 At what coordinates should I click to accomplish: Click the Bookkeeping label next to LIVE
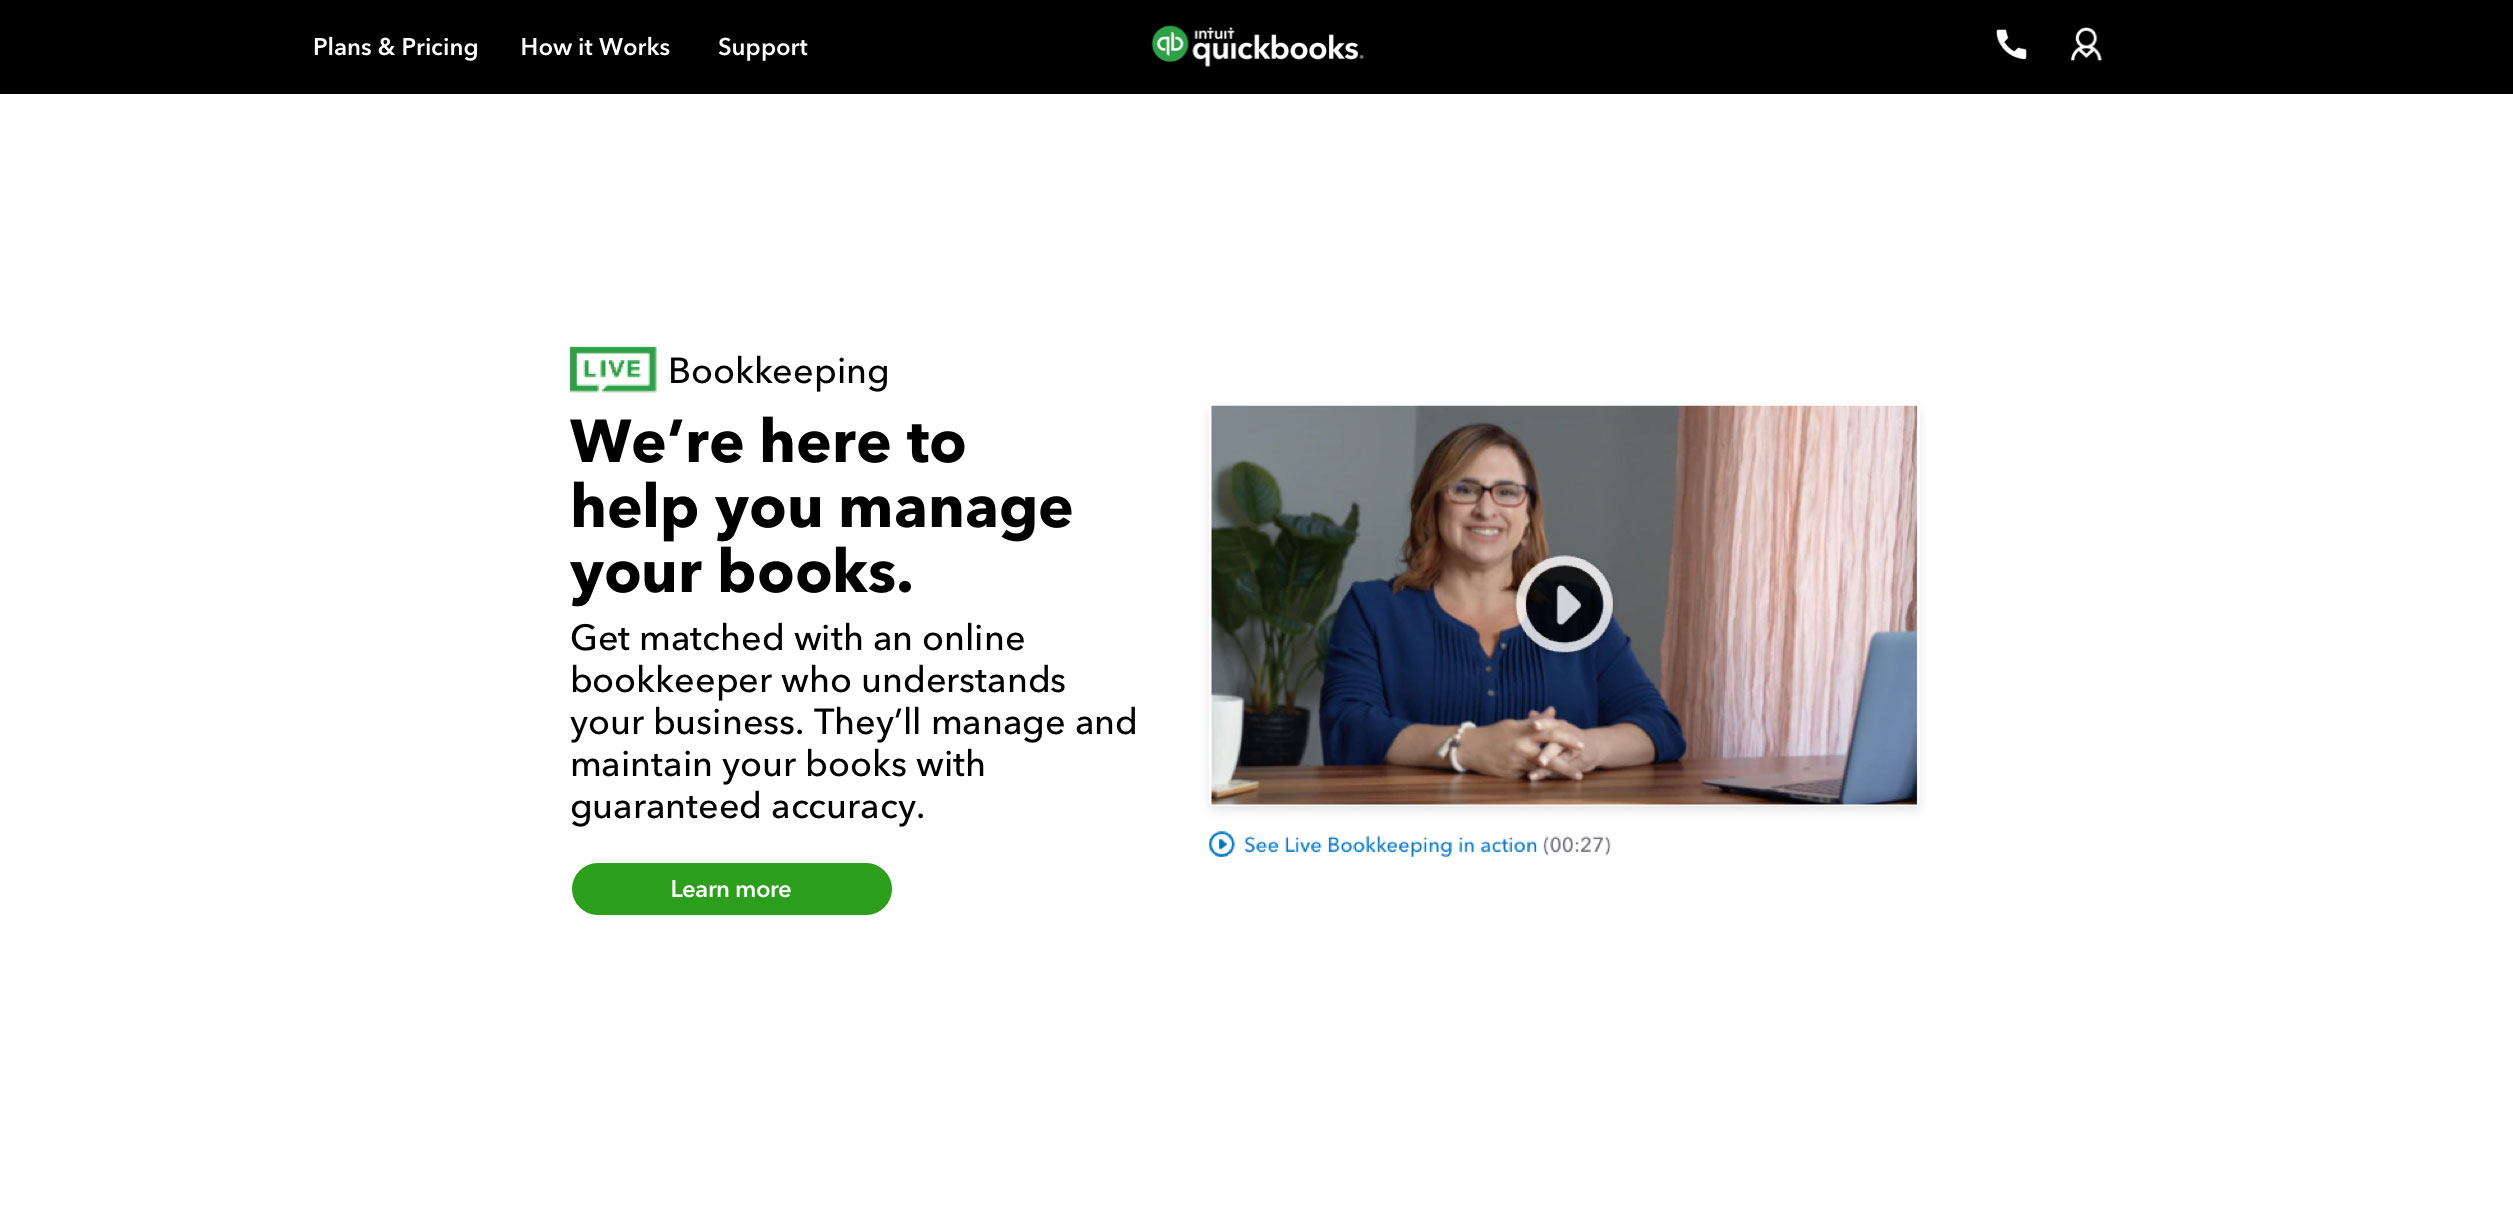[778, 371]
